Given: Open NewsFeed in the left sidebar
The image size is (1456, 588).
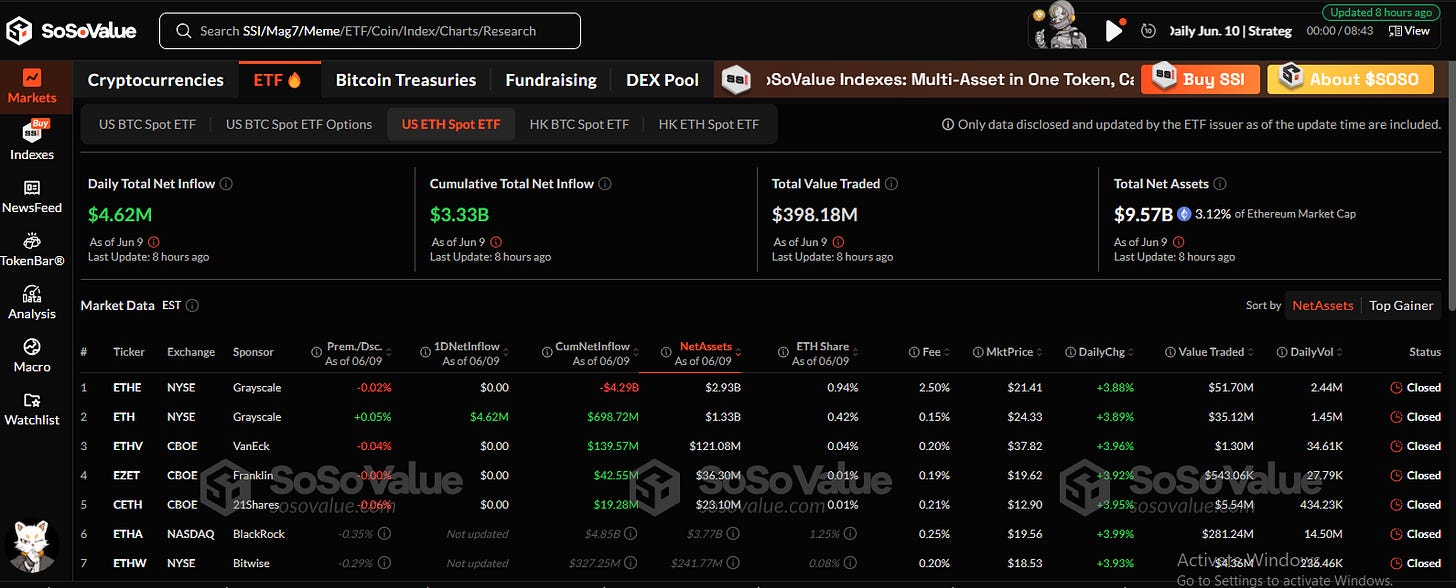Looking at the screenshot, I should 32,197.
